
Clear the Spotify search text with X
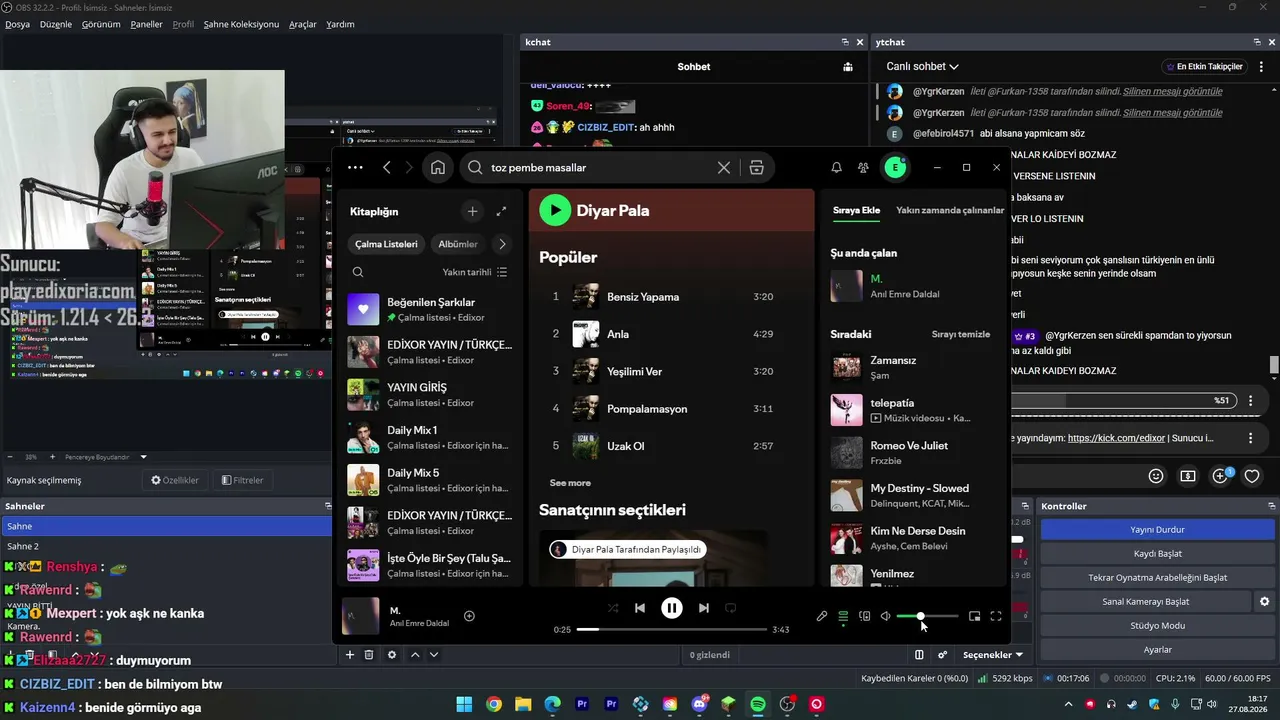[x=724, y=168]
